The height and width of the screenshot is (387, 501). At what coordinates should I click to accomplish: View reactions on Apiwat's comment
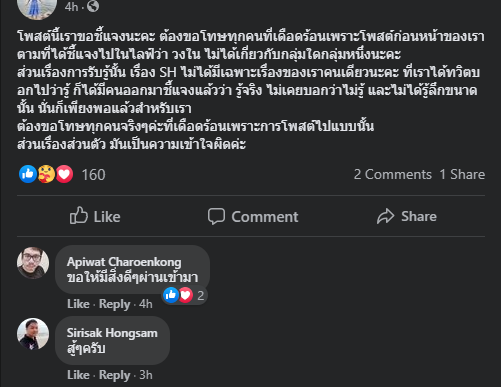point(184,295)
